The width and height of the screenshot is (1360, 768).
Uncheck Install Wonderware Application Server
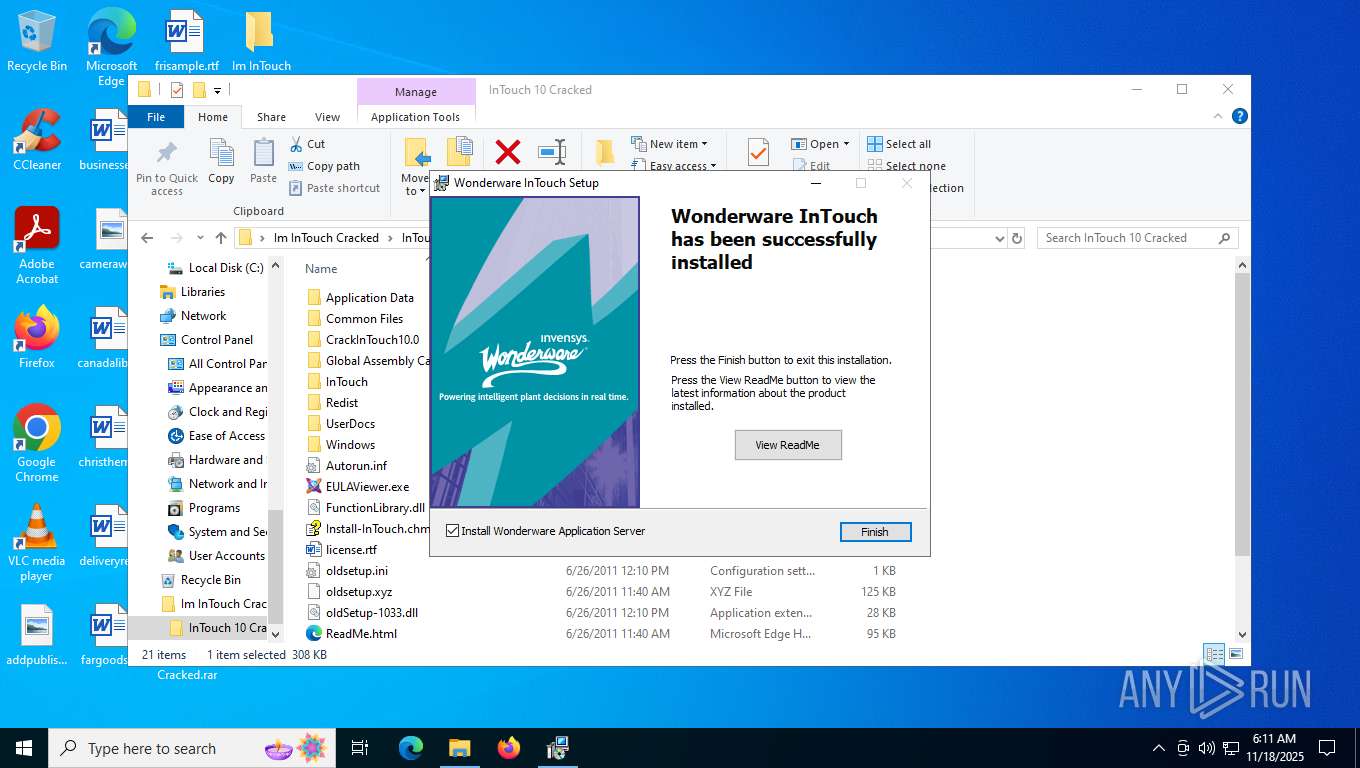tap(453, 531)
